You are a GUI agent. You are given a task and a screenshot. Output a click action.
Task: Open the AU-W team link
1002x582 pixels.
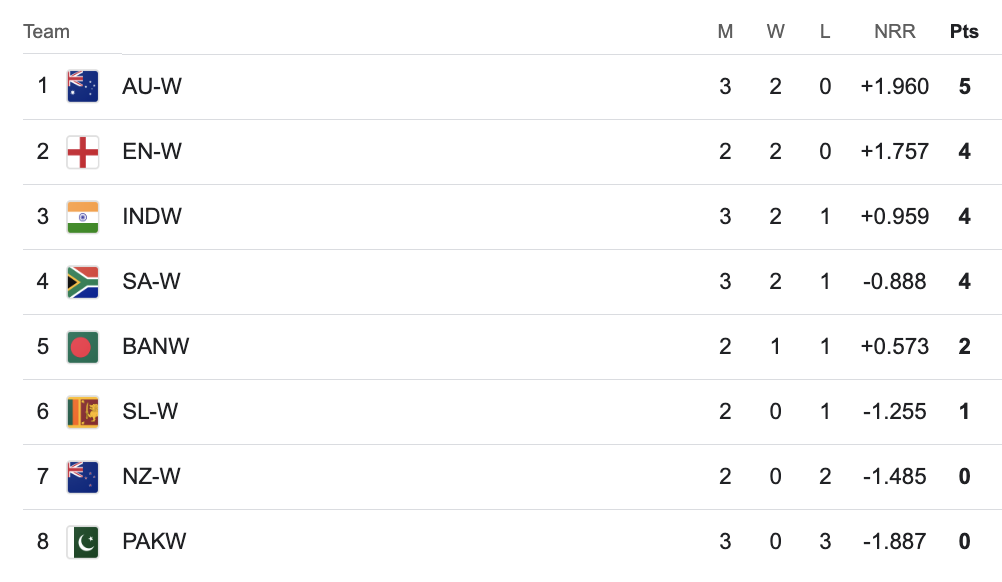coord(152,87)
